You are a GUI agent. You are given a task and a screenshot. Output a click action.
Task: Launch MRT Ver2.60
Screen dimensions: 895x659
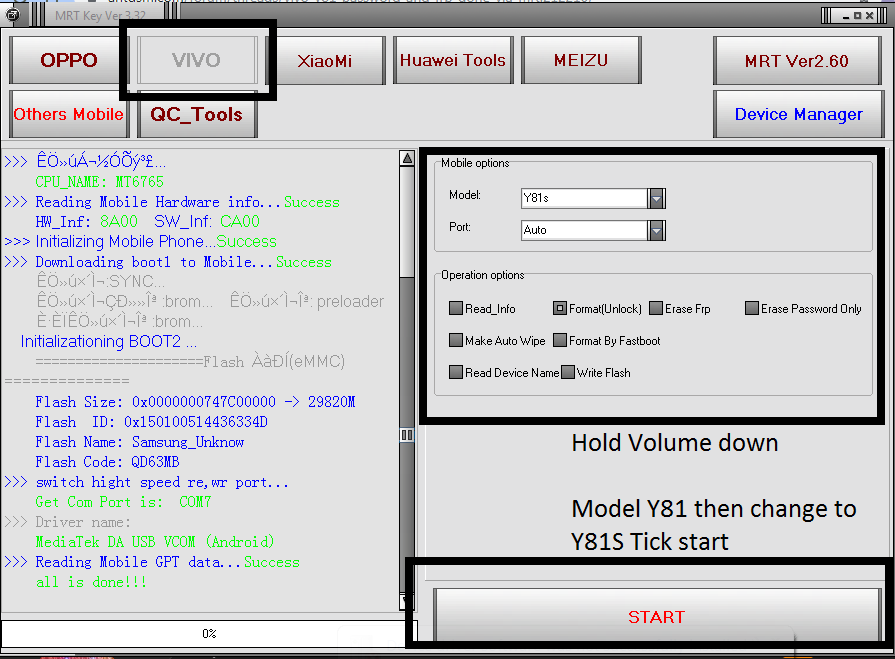pos(797,60)
